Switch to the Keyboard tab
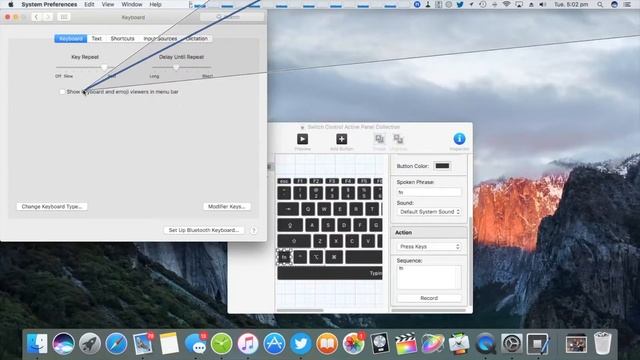Viewport: 640px width, 360px height. coord(71,38)
